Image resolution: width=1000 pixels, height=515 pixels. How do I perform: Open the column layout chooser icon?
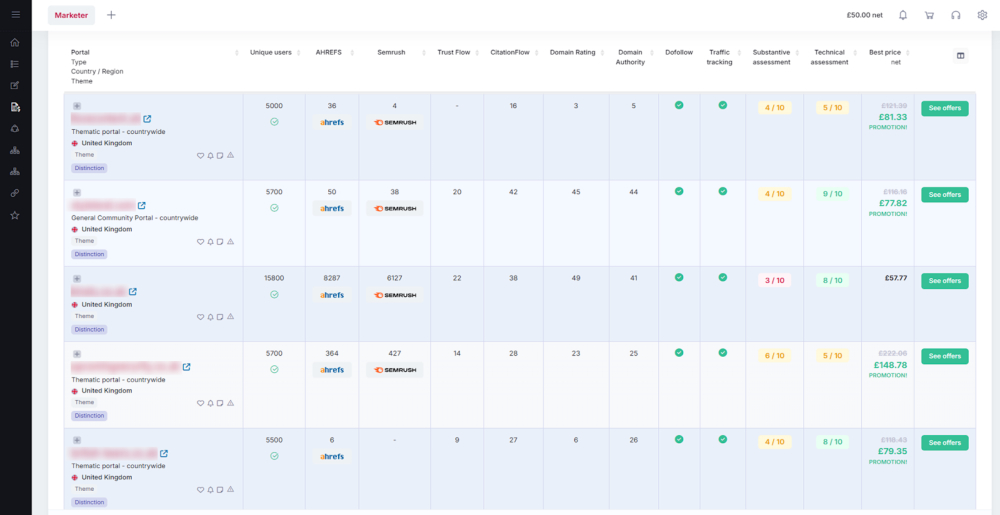tap(960, 56)
